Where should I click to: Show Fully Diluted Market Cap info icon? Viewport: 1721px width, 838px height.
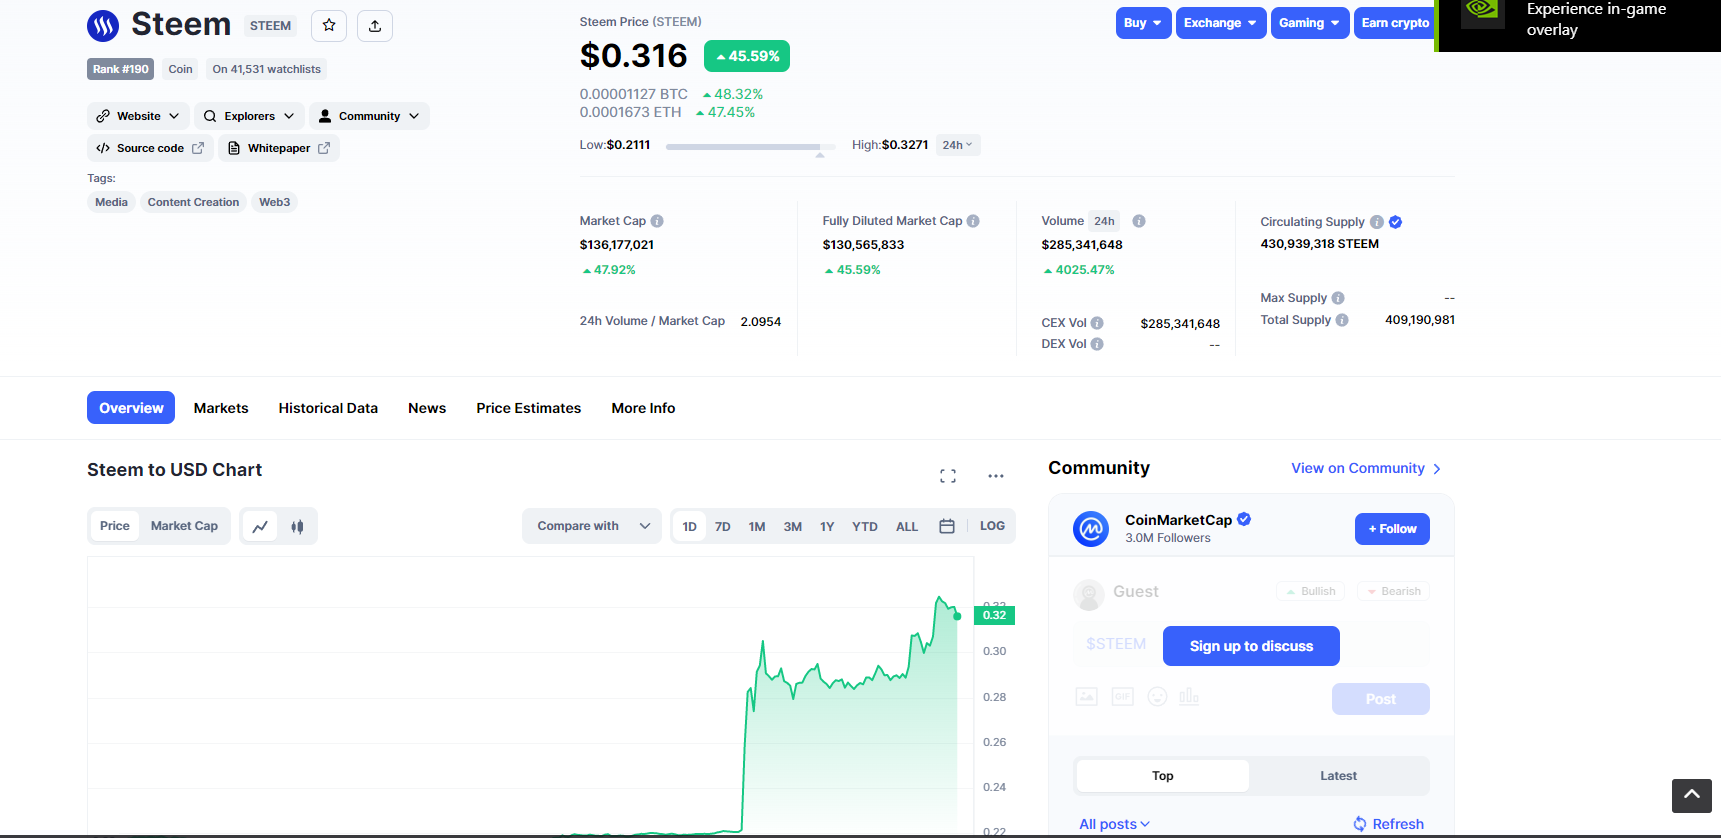click(973, 221)
